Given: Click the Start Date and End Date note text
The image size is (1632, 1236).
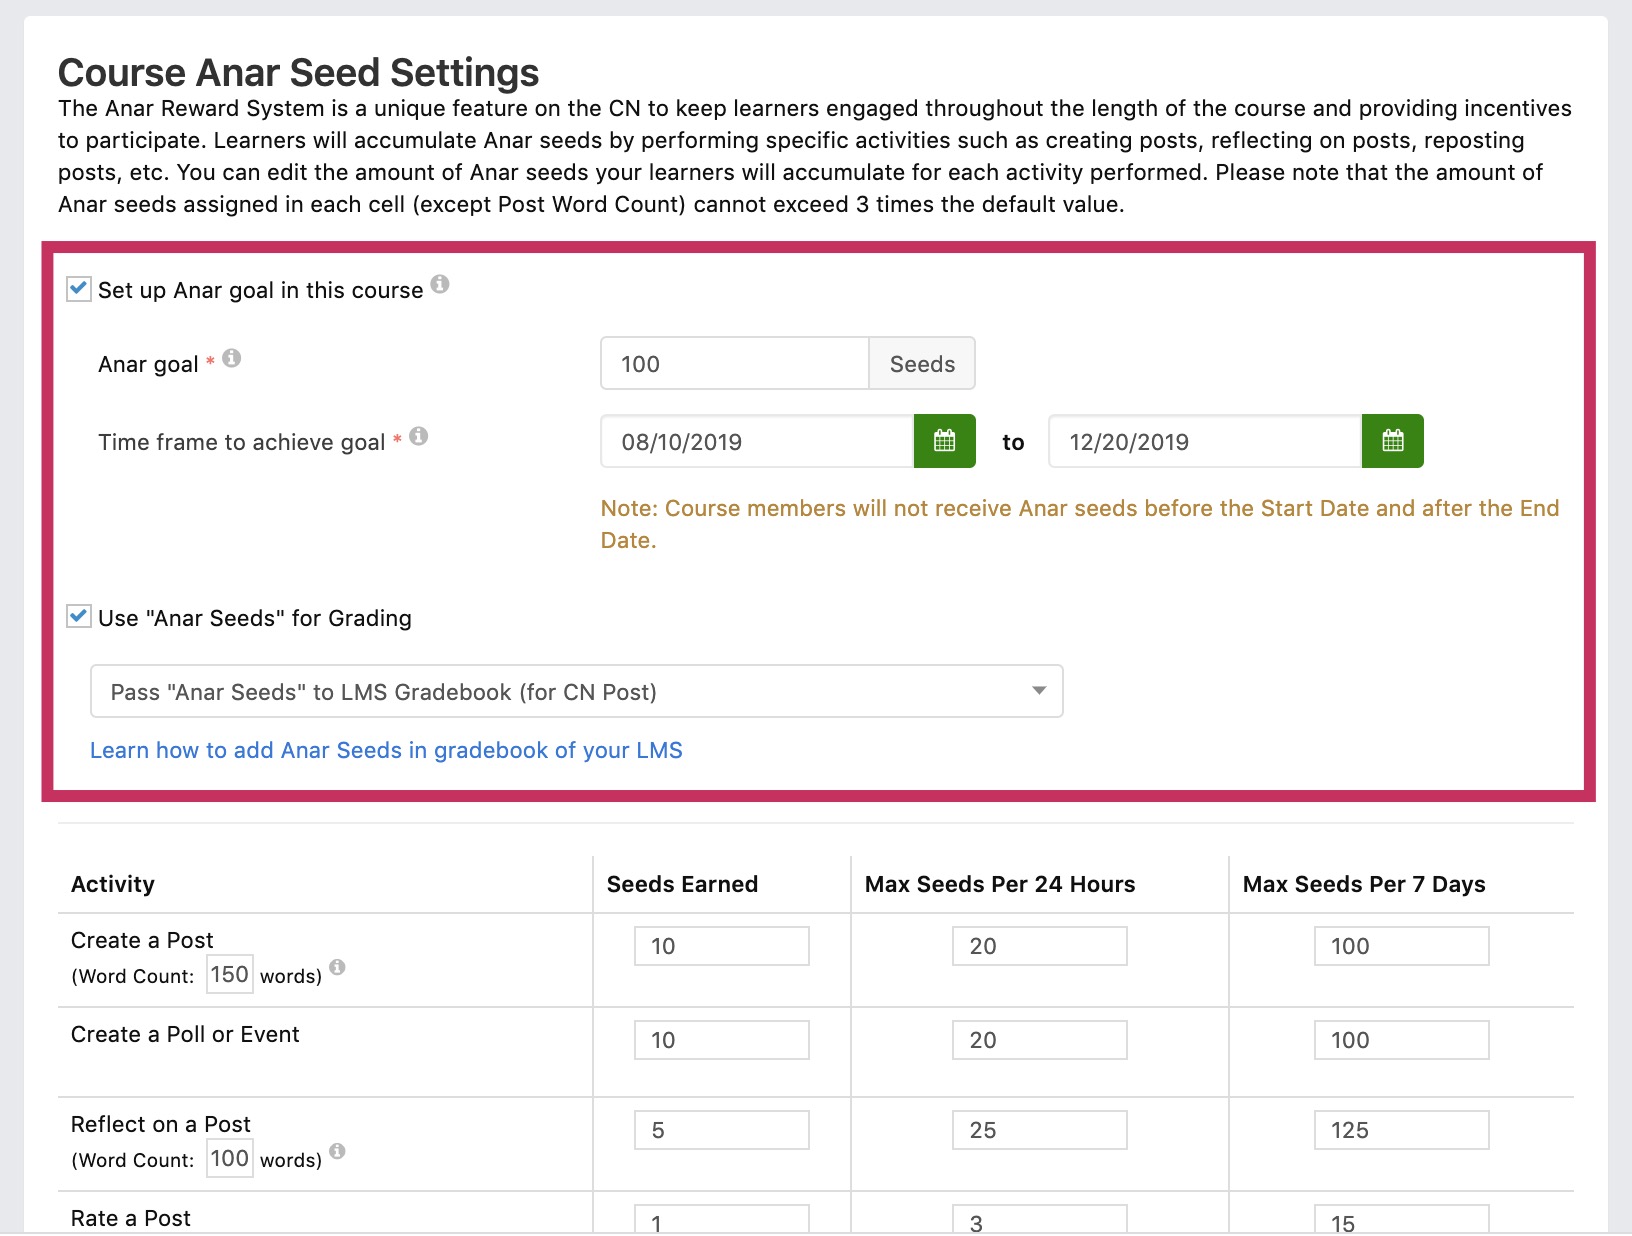Looking at the screenshot, I should tap(1080, 524).
